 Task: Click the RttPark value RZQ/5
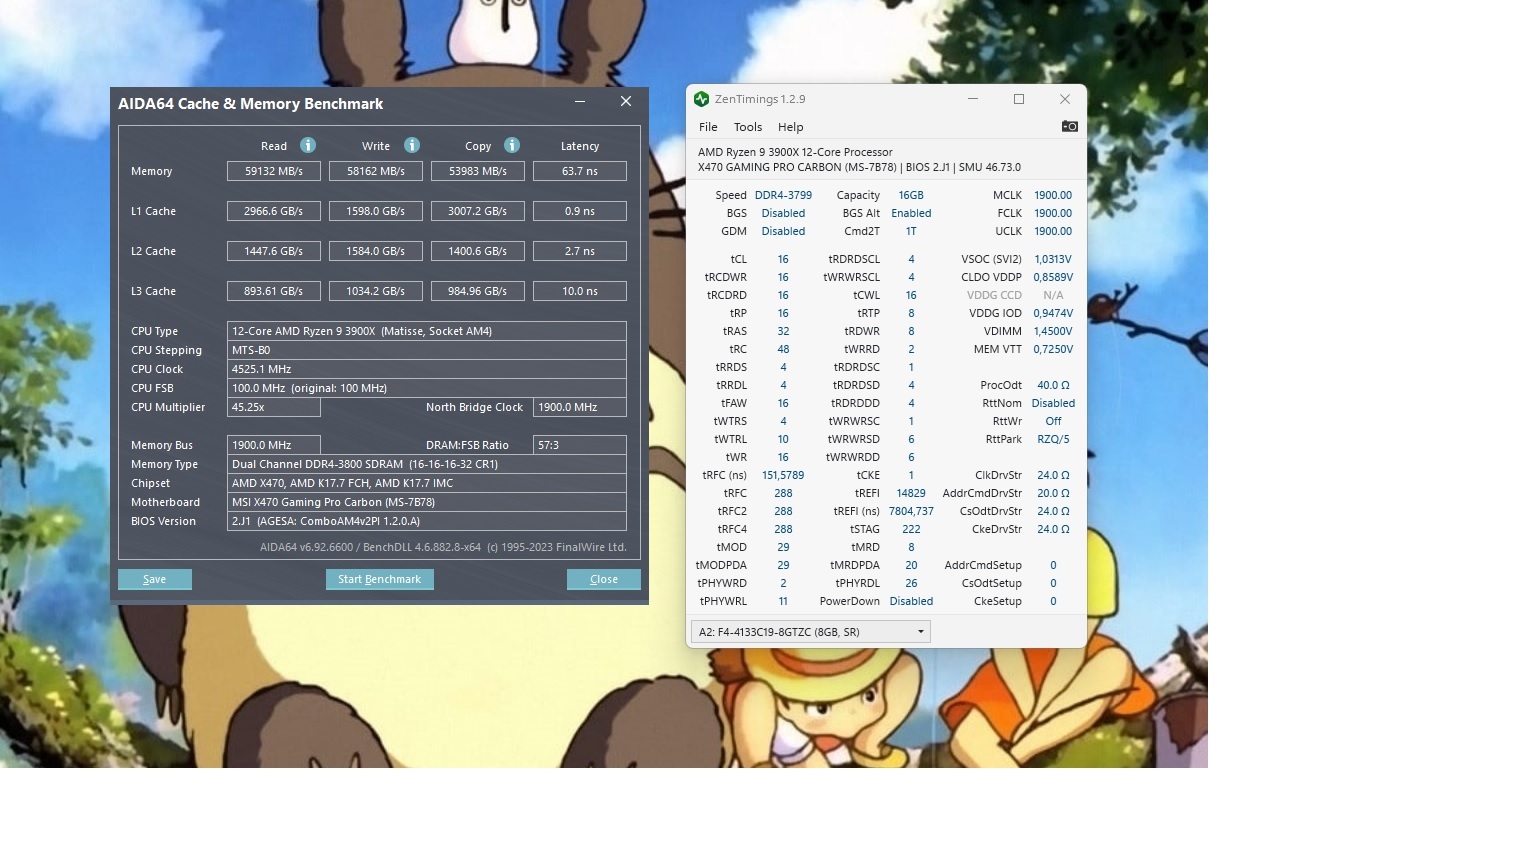pyautogui.click(x=1053, y=439)
